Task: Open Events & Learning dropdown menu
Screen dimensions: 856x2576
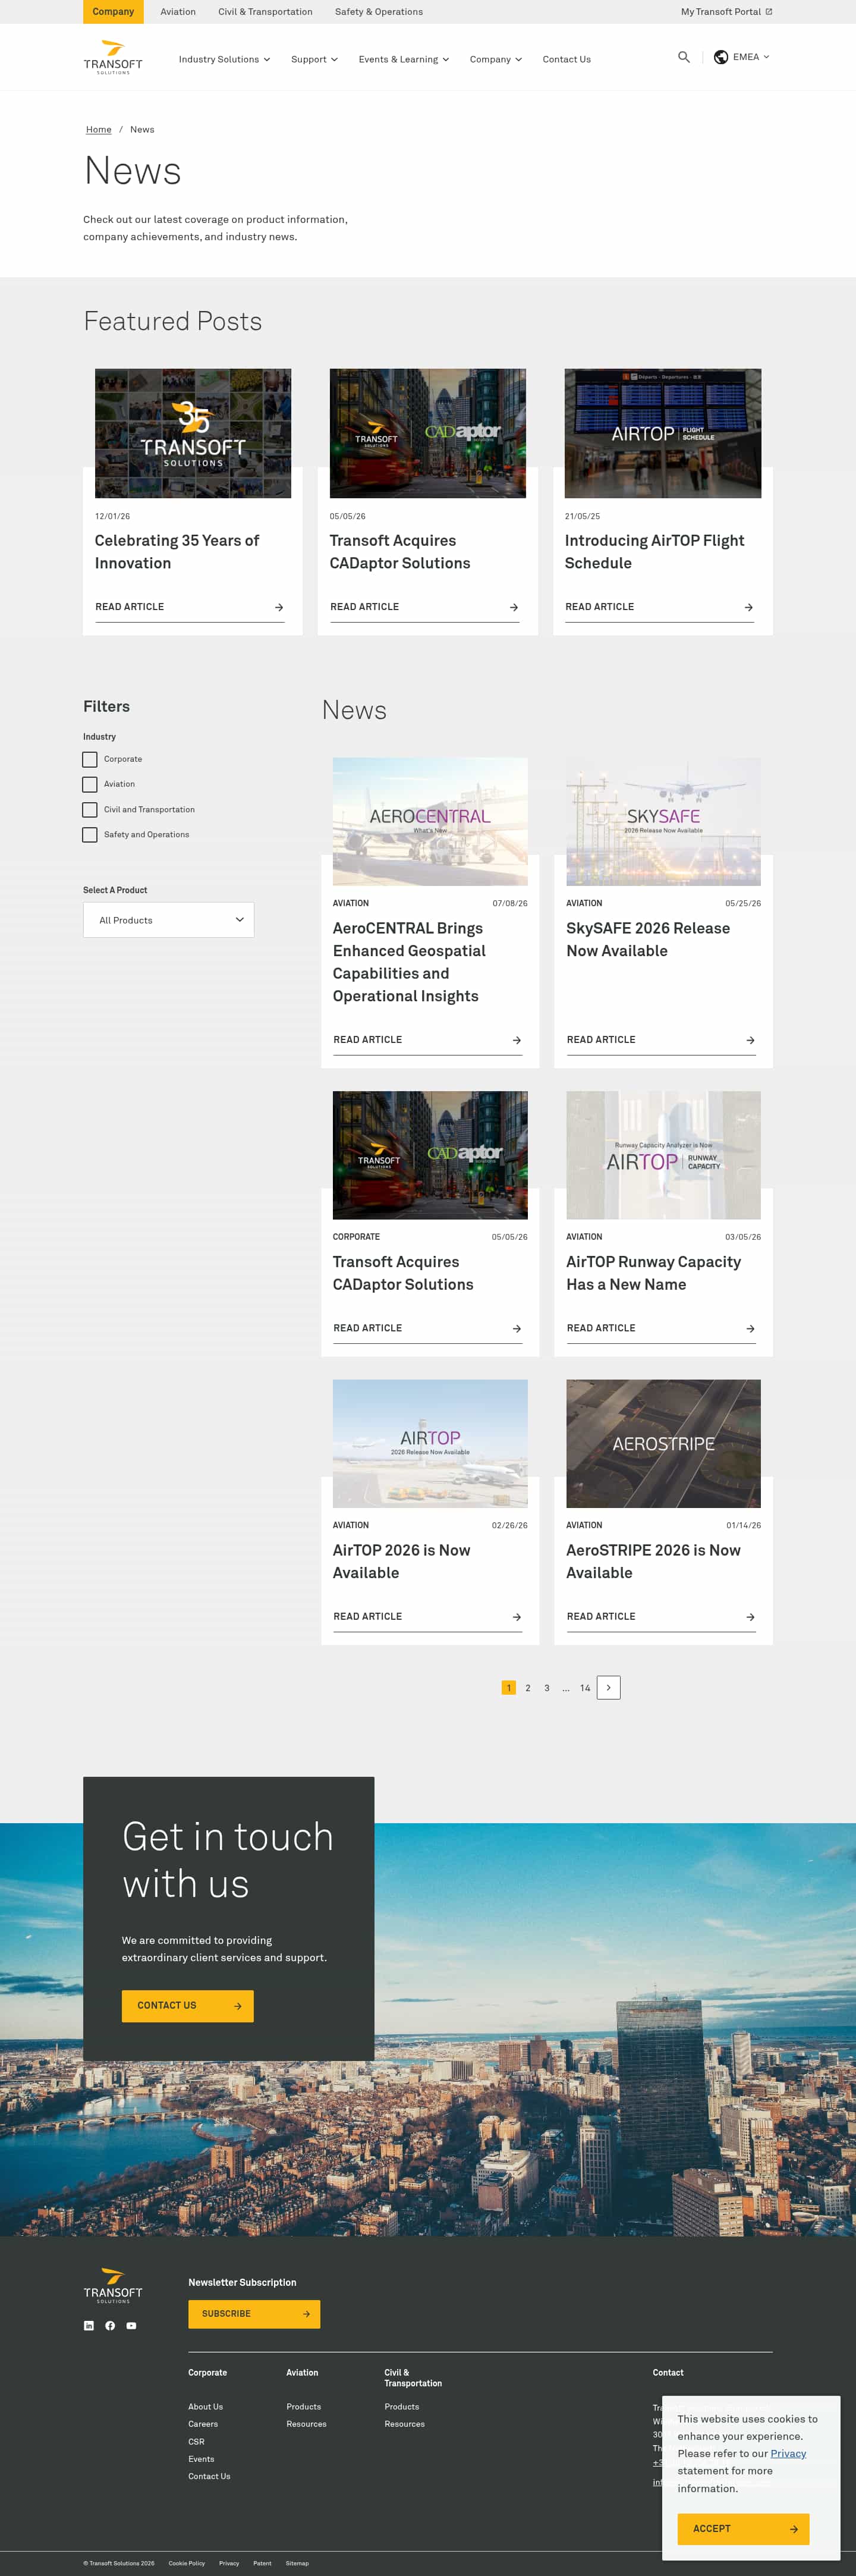Action: (x=404, y=59)
